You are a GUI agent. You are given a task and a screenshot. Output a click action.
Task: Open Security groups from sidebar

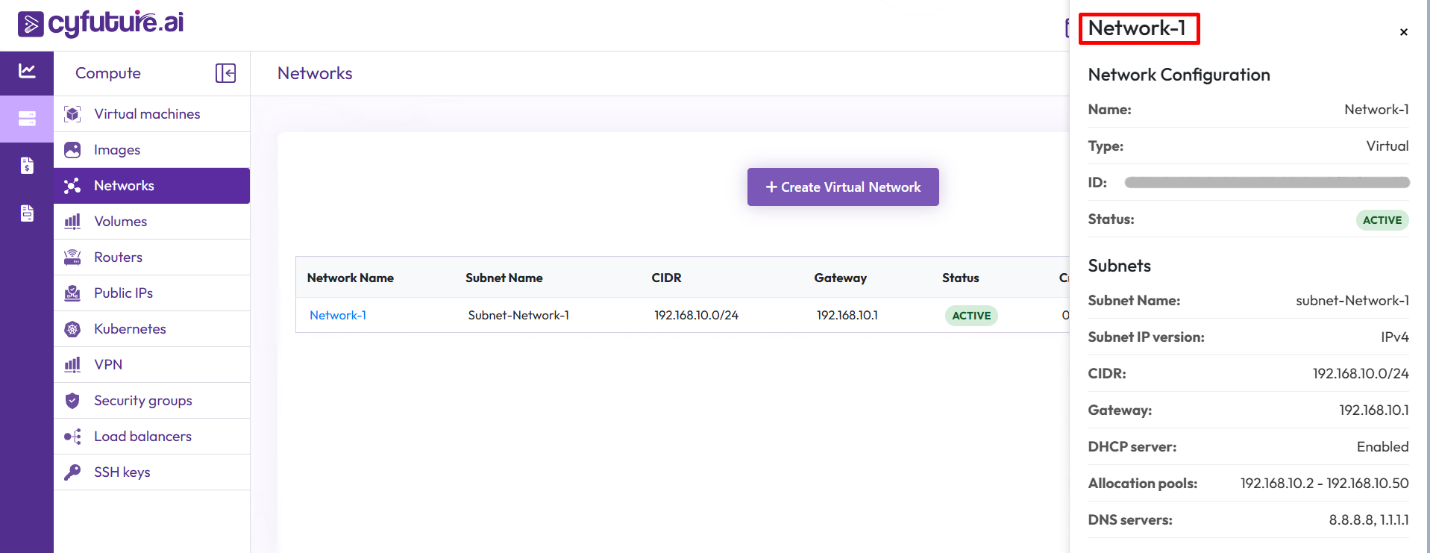pyautogui.click(x=143, y=400)
